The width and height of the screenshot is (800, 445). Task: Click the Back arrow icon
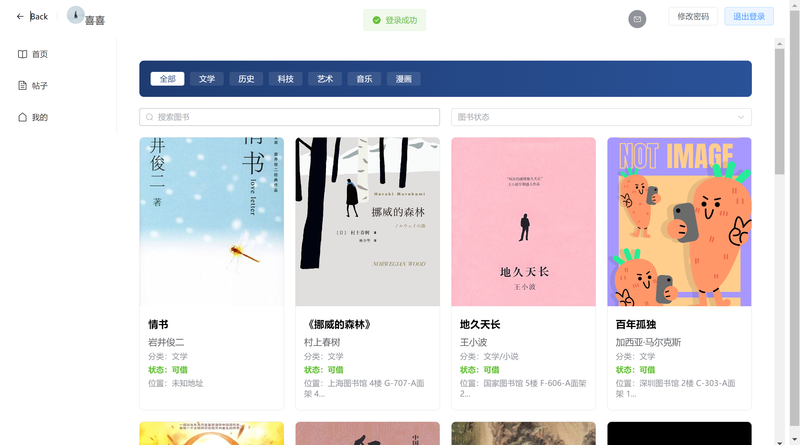[20, 16]
